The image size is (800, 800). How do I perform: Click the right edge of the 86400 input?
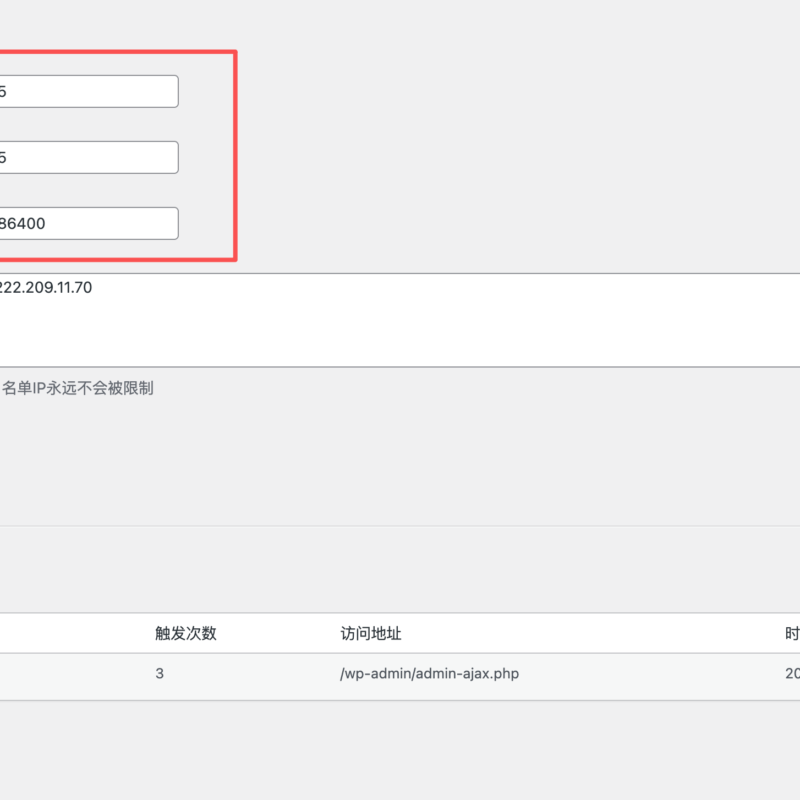click(174, 223)
